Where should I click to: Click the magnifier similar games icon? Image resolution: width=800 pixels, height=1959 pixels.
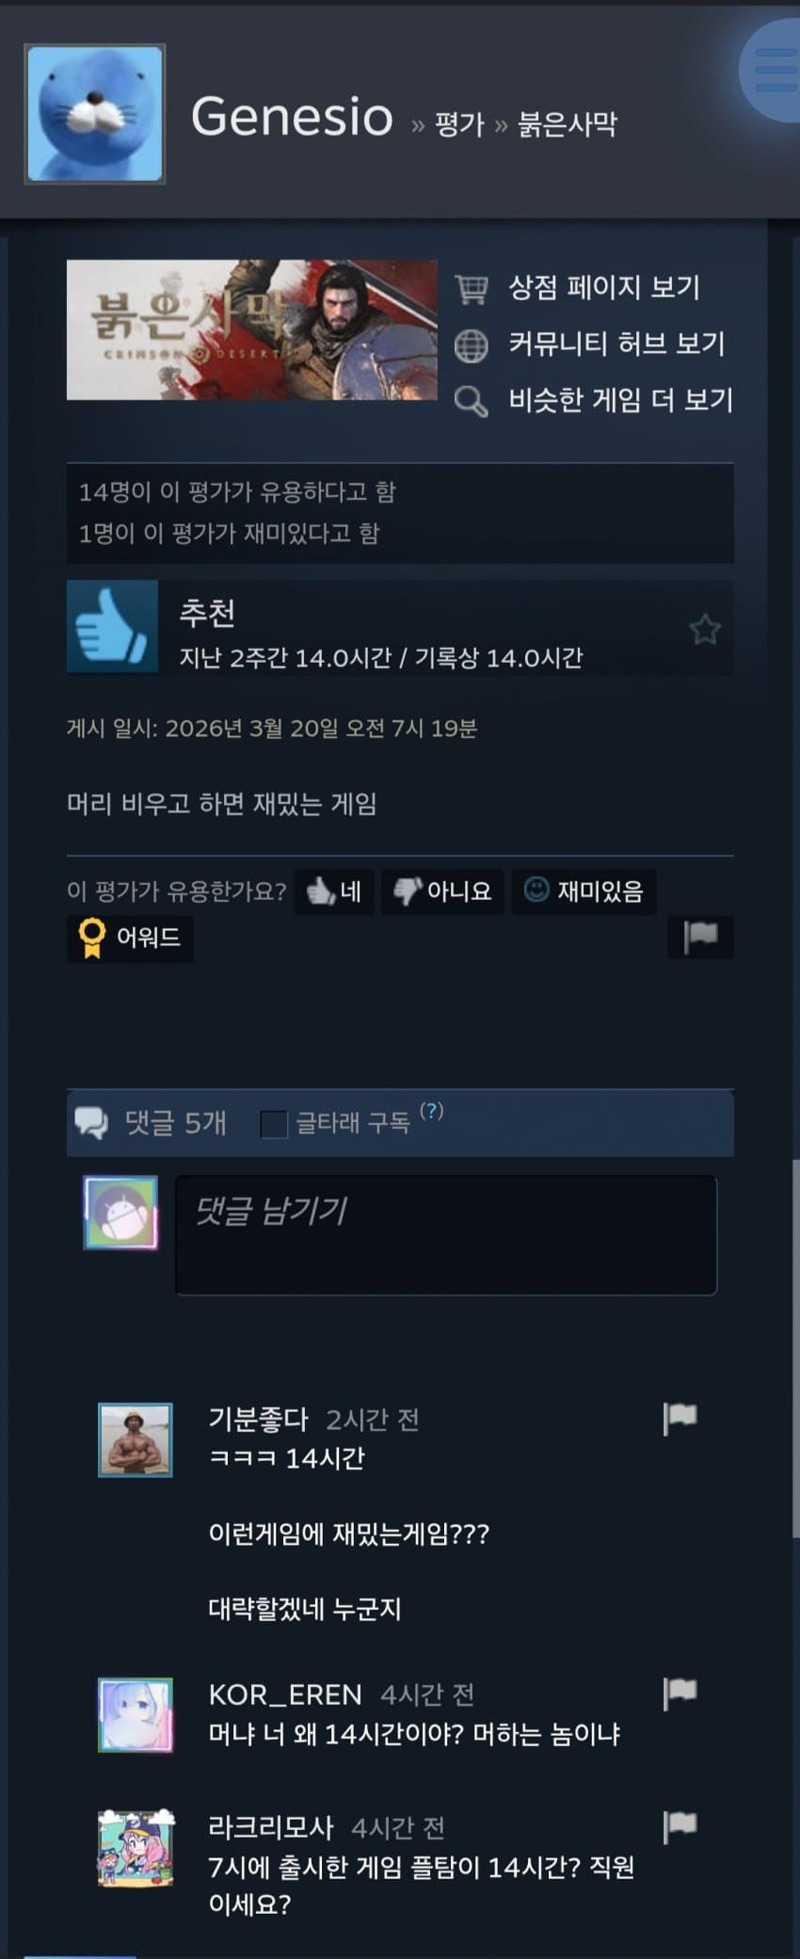[471, 402]
